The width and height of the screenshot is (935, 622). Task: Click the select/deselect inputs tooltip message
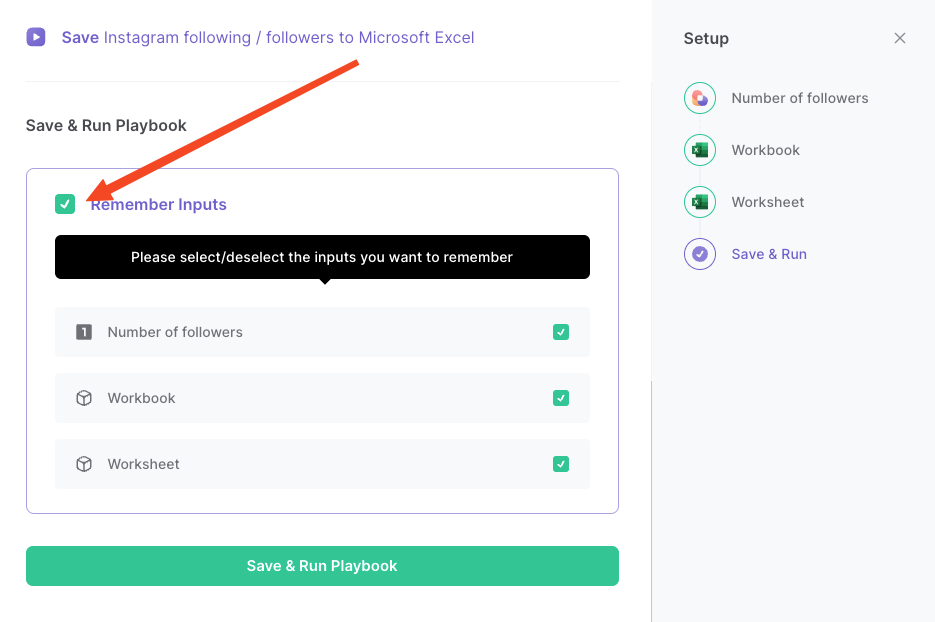point(322,257)
